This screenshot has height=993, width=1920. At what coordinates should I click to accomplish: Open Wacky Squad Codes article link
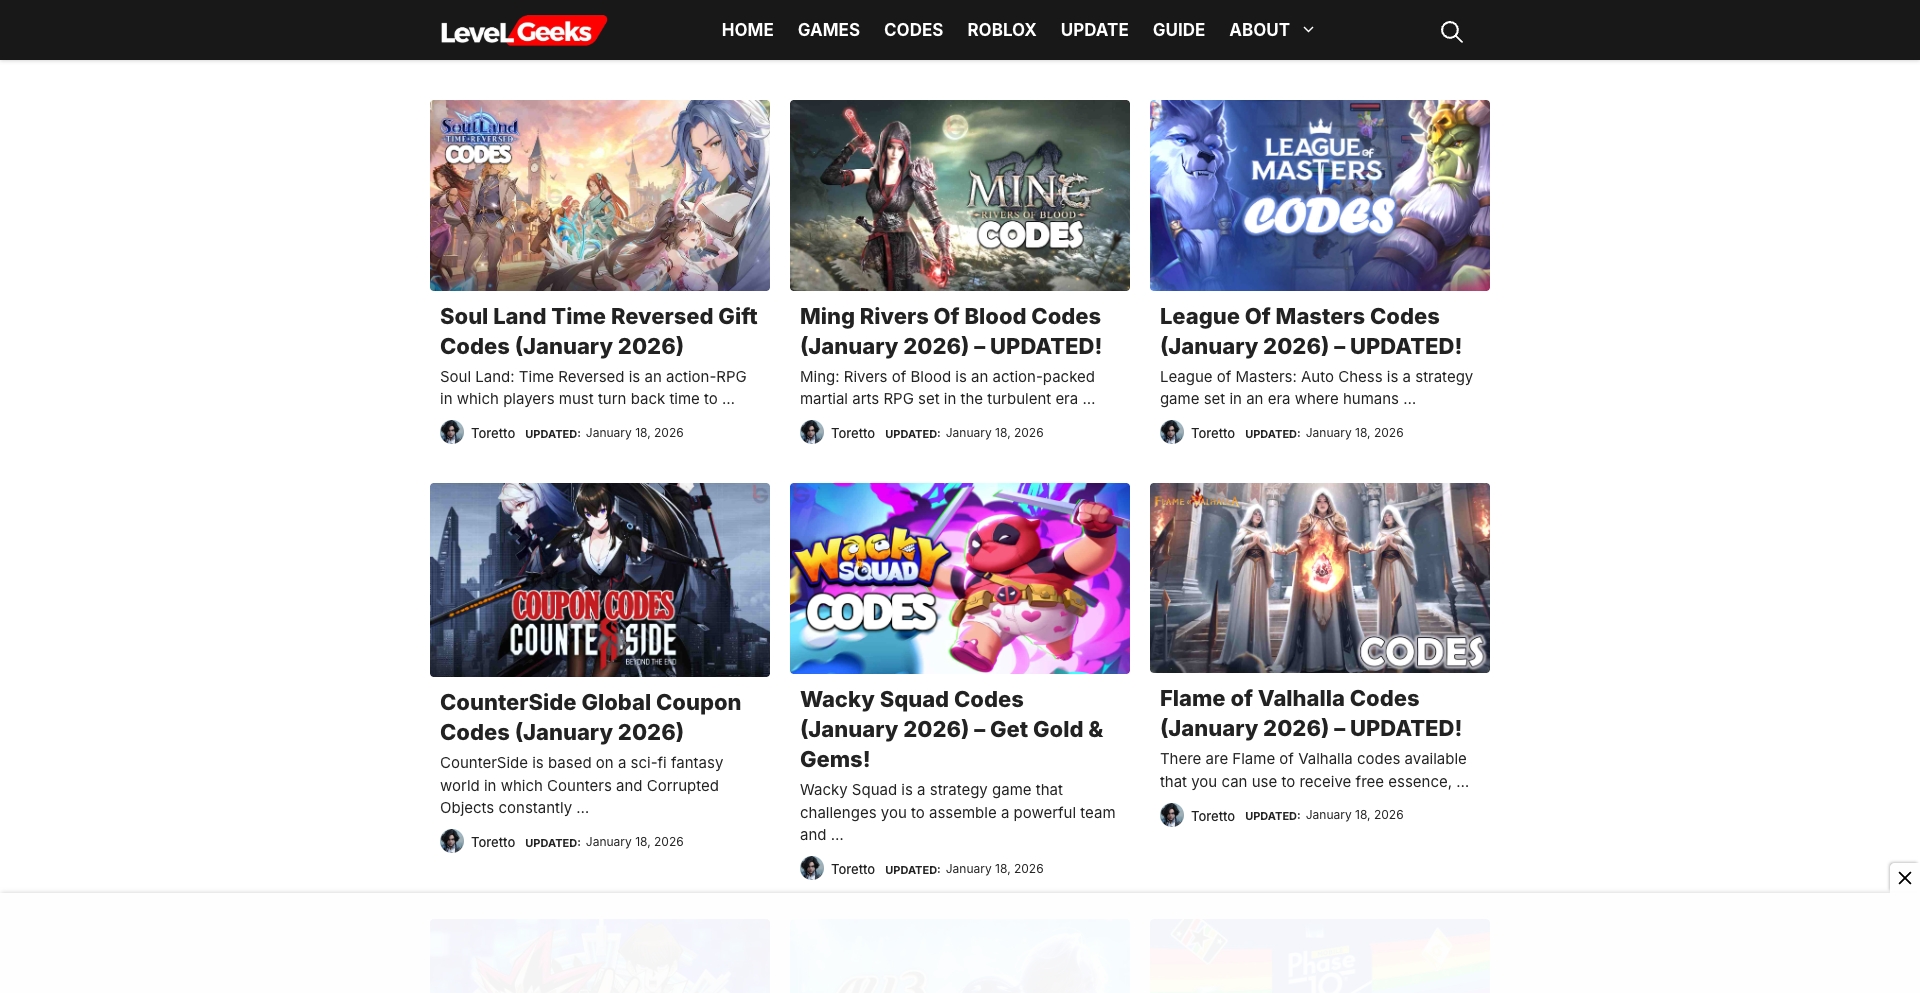pyautogui.click(x=952, y=729)
